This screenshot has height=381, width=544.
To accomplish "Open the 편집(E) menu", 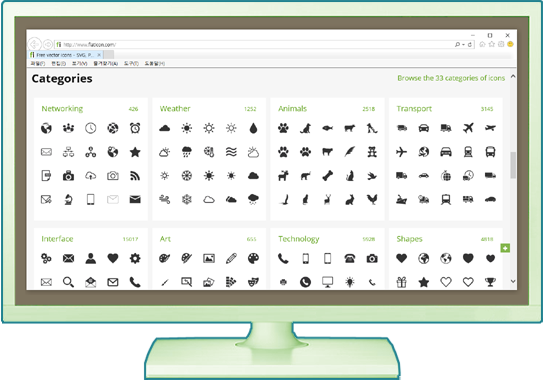I will click(x=58, y=64).
